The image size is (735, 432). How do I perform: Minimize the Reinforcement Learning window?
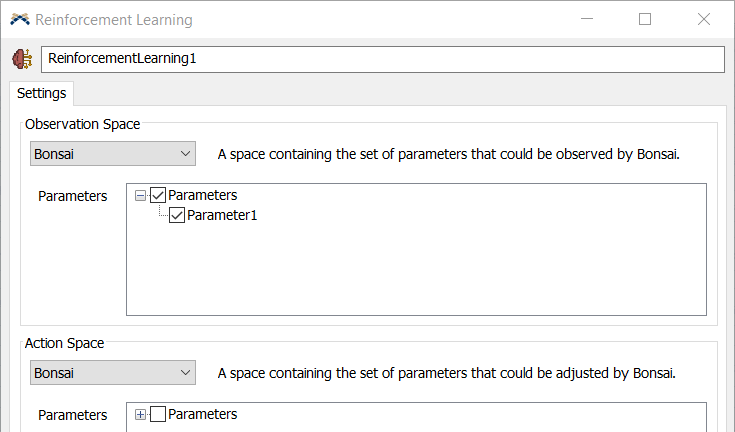587,19
